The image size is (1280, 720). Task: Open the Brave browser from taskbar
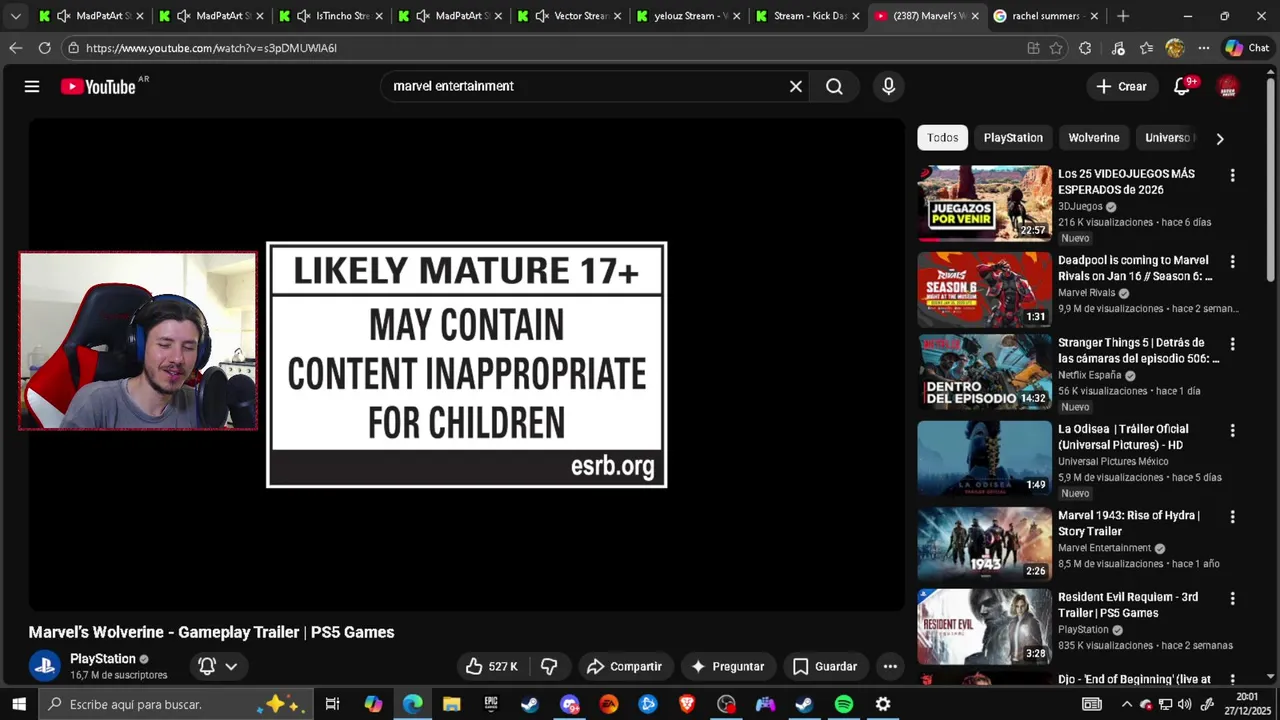tap(687, 704)
